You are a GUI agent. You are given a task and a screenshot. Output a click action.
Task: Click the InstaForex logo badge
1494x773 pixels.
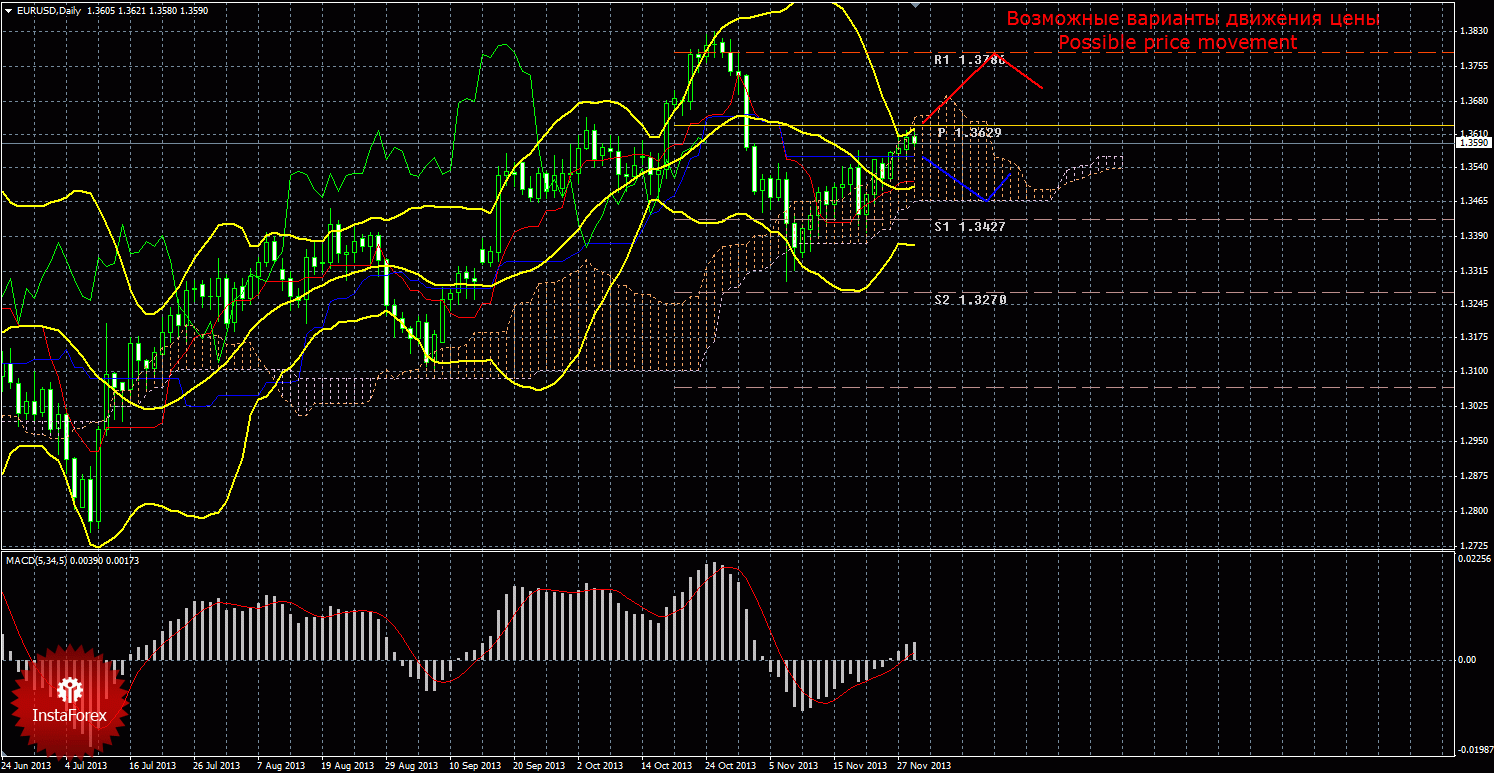tap(68, 700)
